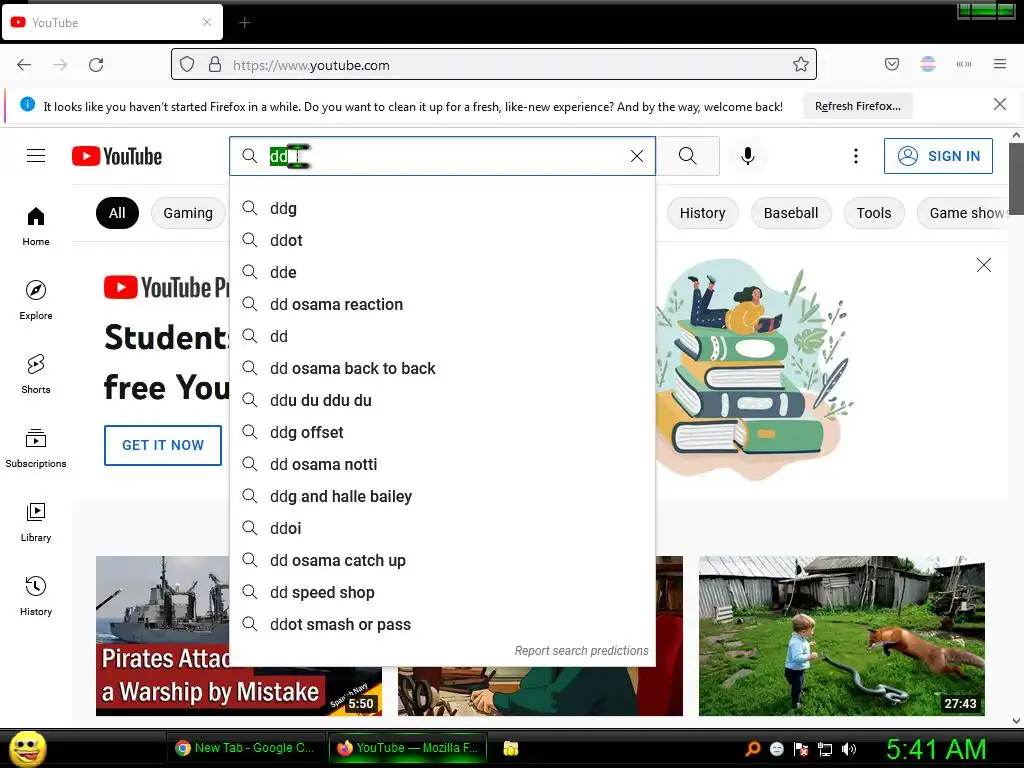Open Subscriptions in sidebar
Screen dimensions: 1024x768
36,448
